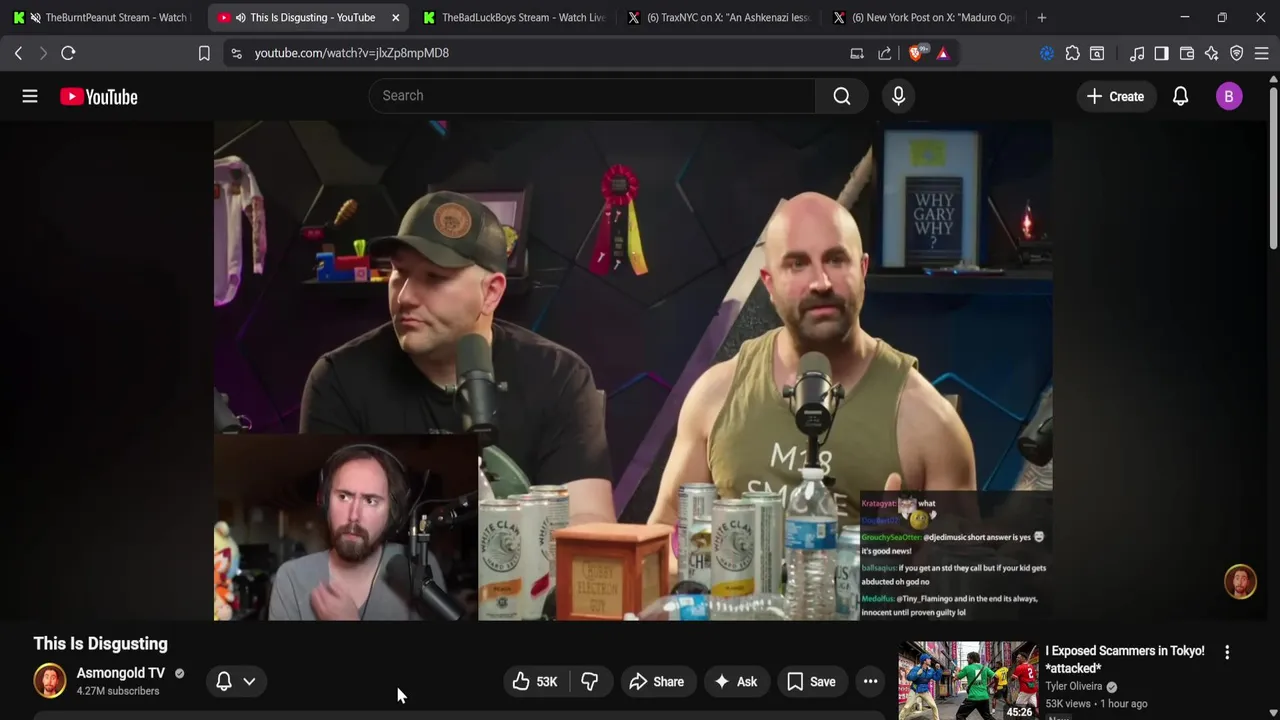Dislike the video with thumbs down
Screen dimensions: 1280x720
pyautogui.click(x=590, y=682)
